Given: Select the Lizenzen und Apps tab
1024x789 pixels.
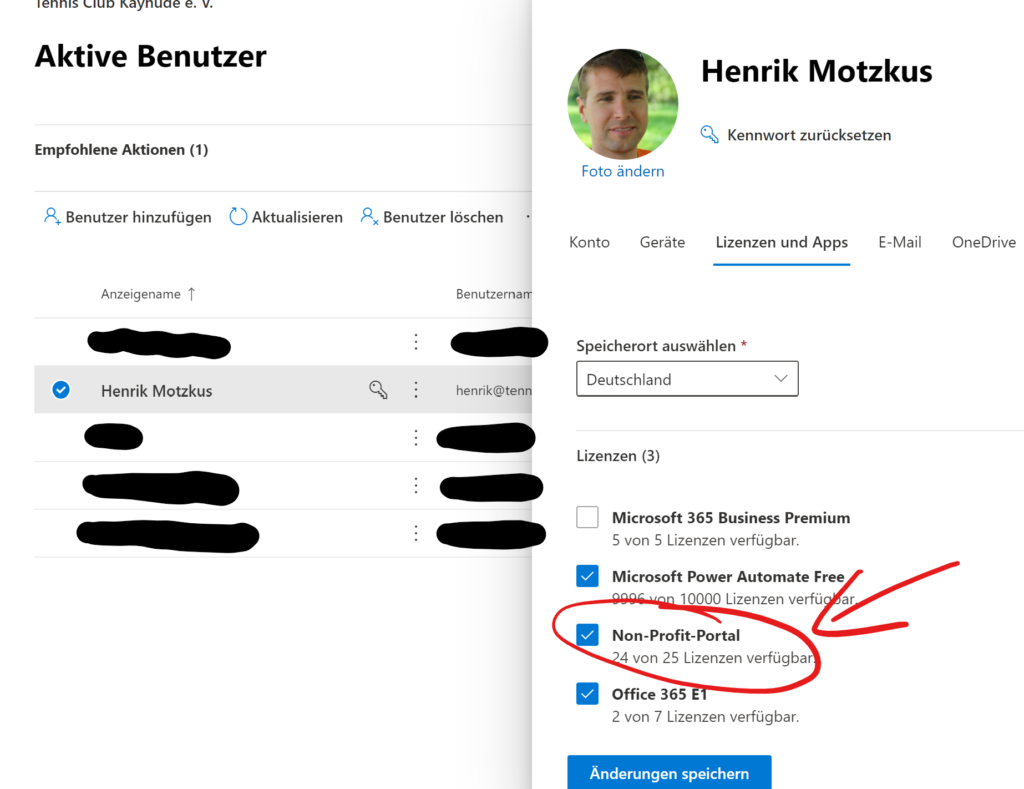Looking at the screenshot, I should click(x=782, y=242).
